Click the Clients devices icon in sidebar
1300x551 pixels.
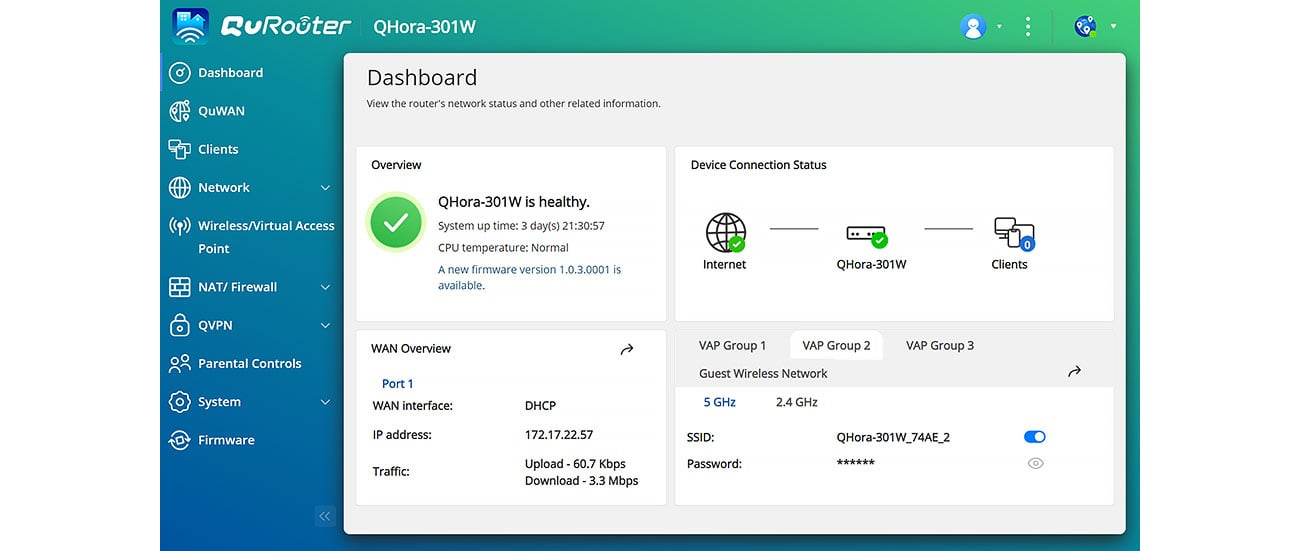coord(179,149)
